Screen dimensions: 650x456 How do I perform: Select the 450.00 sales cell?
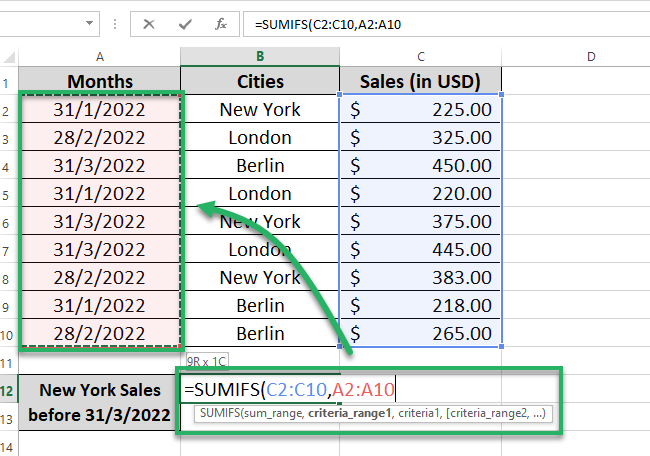click(420, 165)
